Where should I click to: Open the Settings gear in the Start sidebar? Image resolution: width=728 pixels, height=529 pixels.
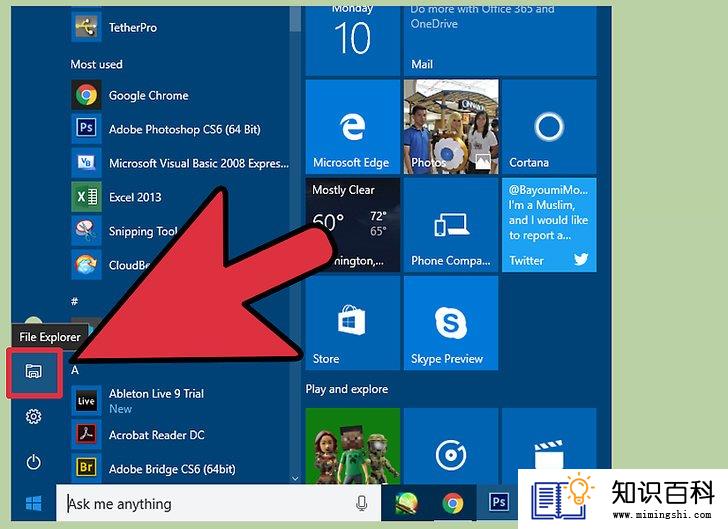(x=33, y=417)
